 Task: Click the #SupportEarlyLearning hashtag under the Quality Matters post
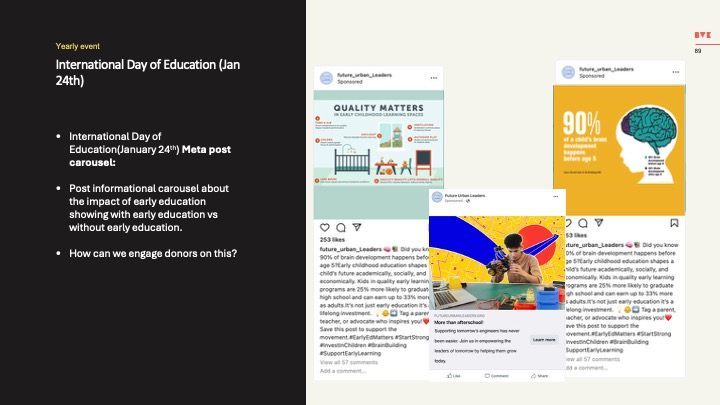(x=350, y=354)
